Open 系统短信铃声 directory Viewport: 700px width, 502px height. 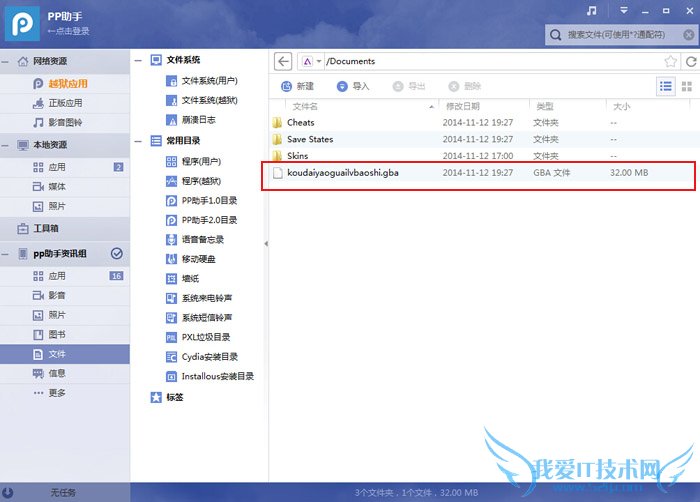[x=199, y=318]
